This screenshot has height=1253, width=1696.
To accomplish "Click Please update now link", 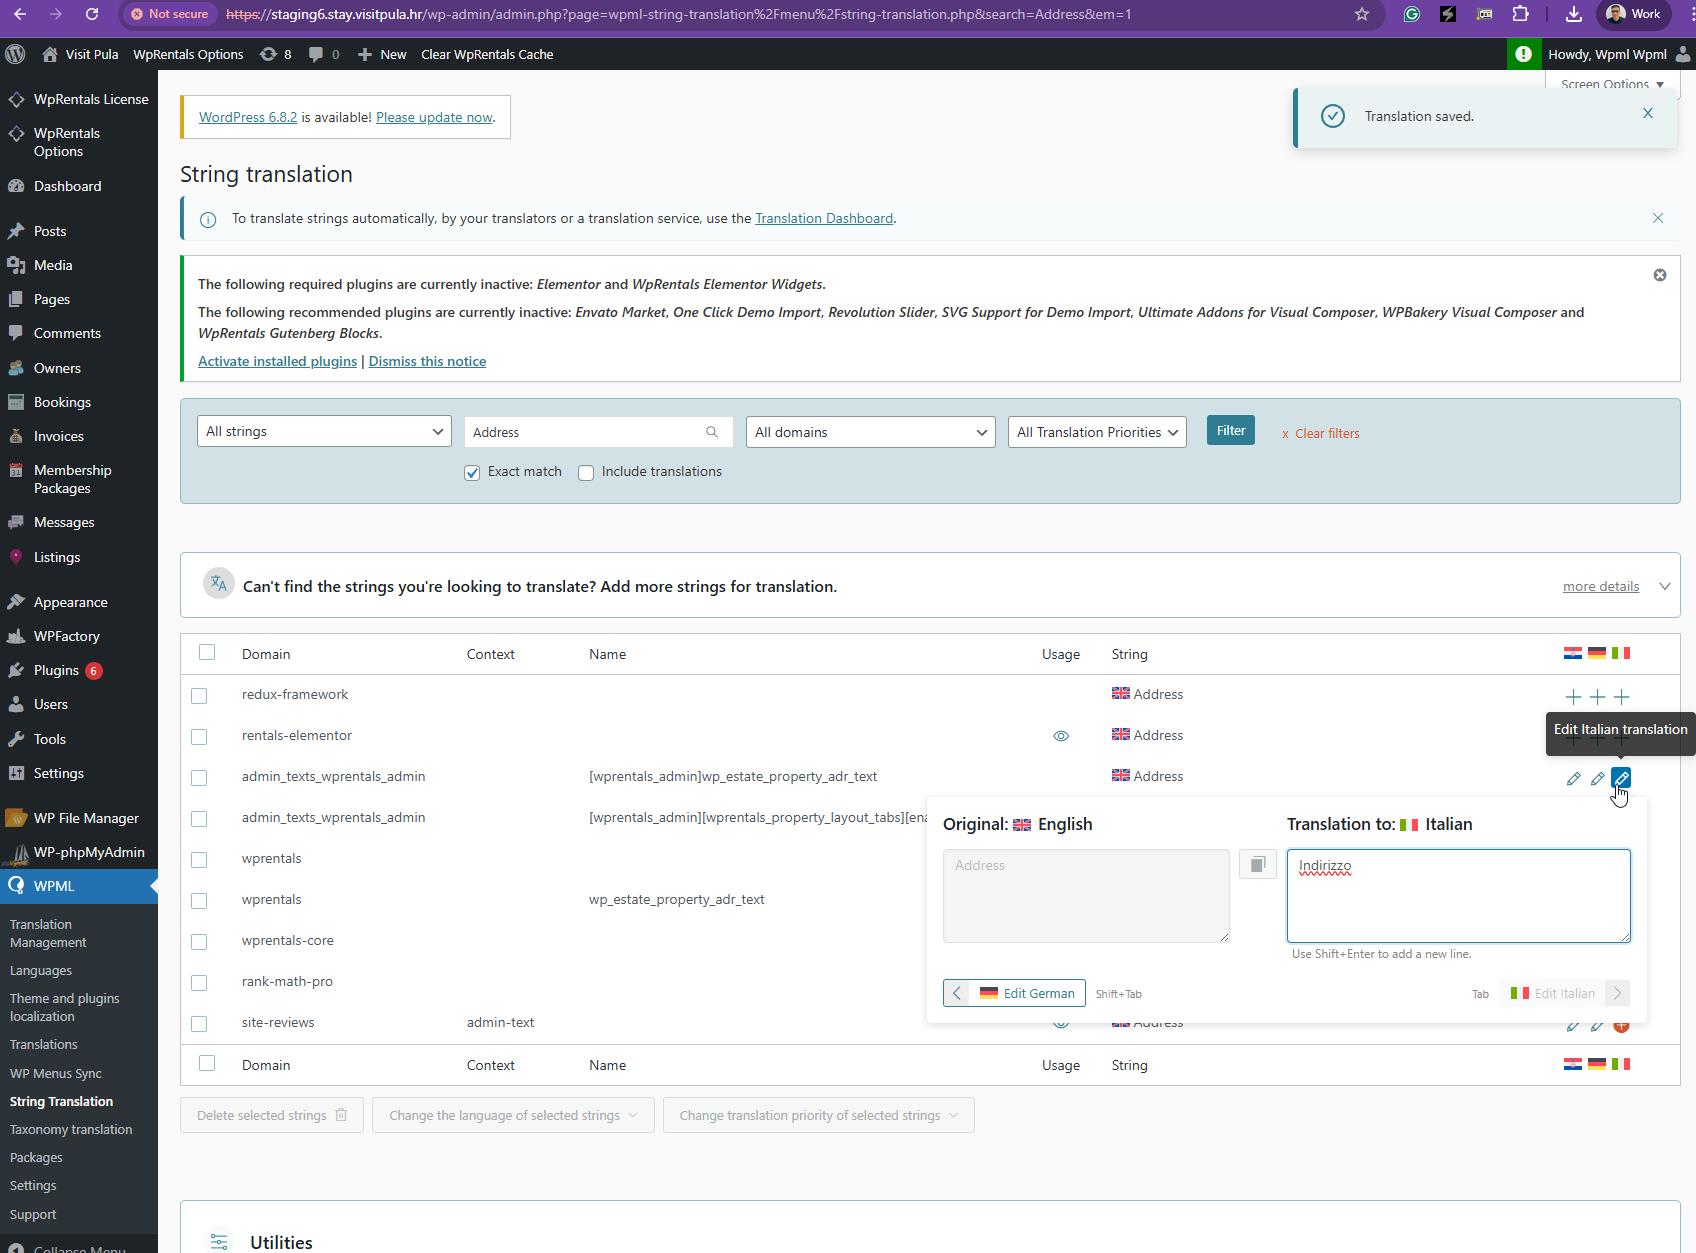I will tap(434, 117).
